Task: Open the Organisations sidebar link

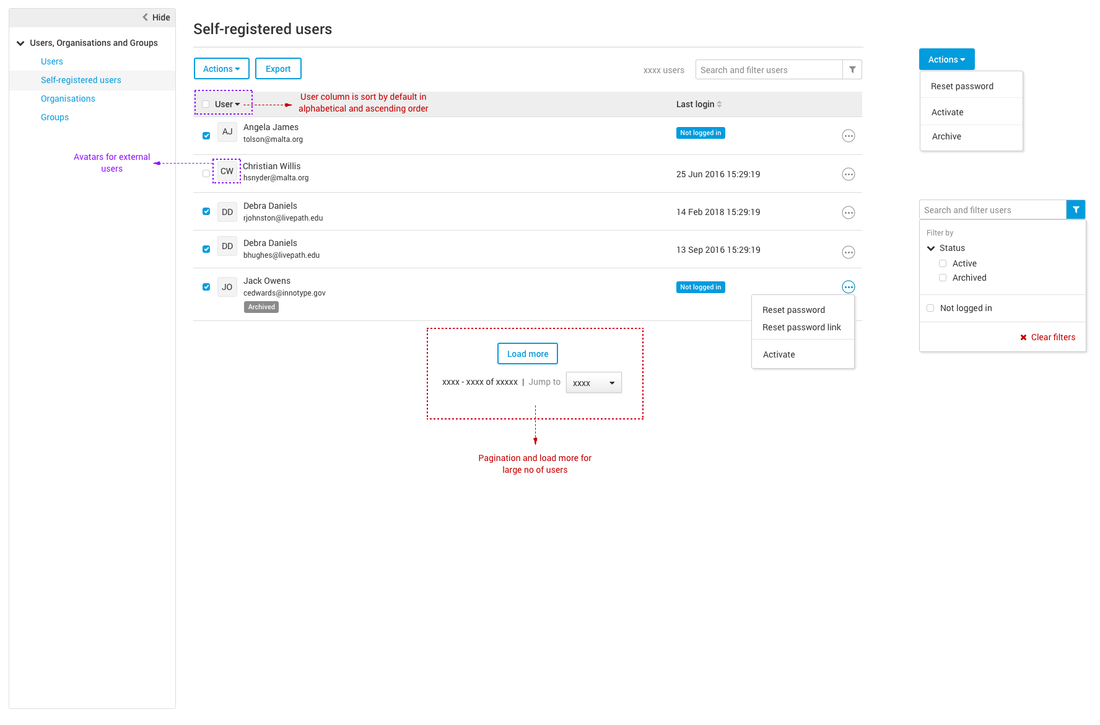Action: [x=68, y=99]
